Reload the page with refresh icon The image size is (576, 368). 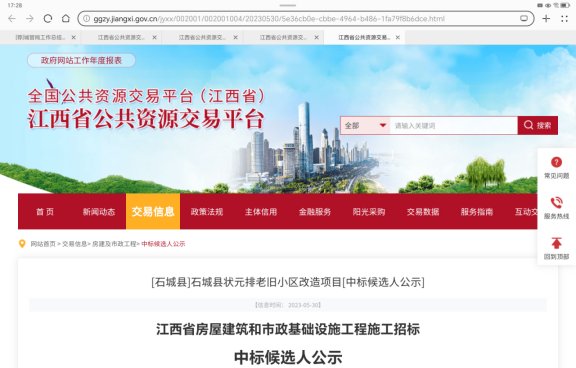(48, 18)
